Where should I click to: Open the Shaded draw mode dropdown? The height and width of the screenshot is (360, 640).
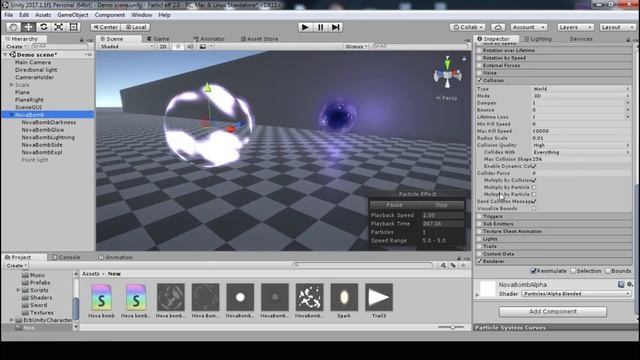click(126, 47)
